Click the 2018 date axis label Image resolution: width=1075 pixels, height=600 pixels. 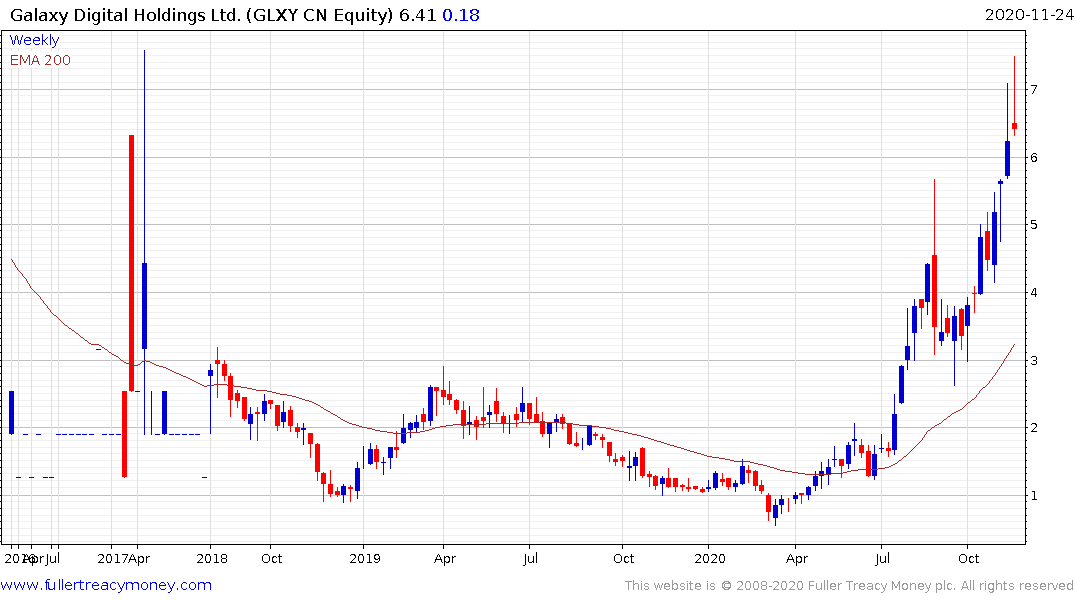212,558
